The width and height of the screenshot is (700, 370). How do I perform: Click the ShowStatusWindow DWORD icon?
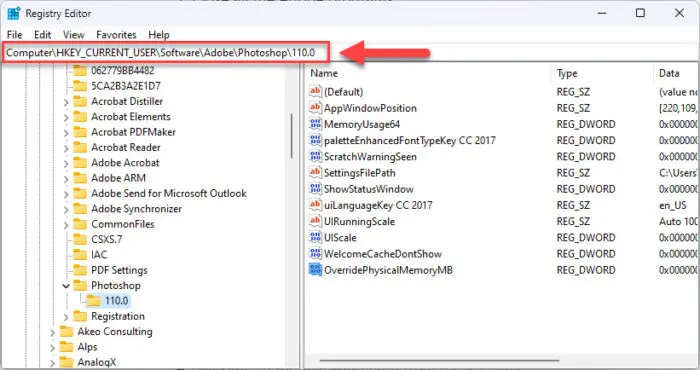point(315,189)
